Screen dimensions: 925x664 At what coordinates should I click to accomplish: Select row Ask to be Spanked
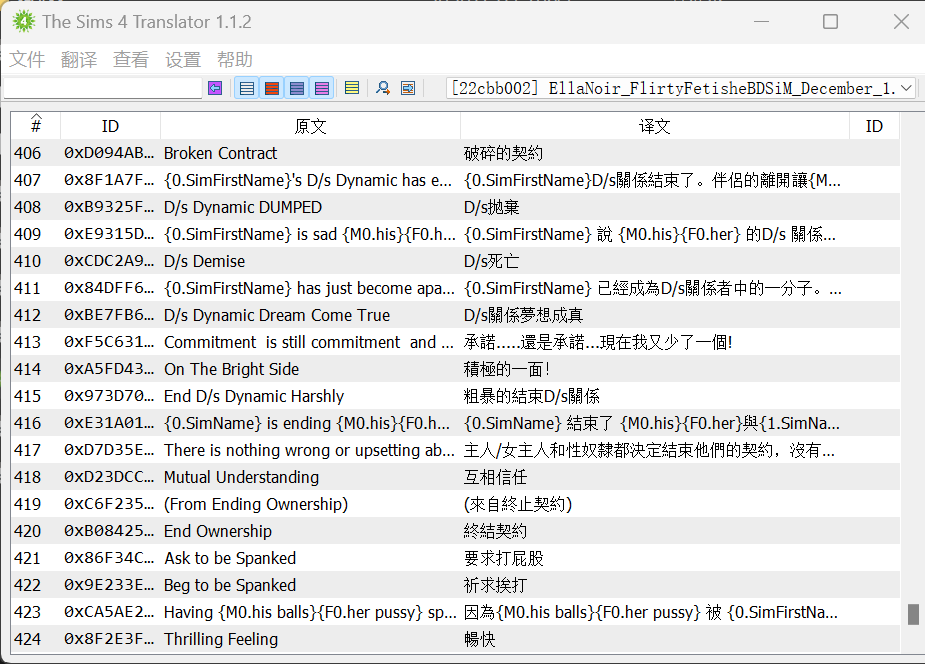455,558
